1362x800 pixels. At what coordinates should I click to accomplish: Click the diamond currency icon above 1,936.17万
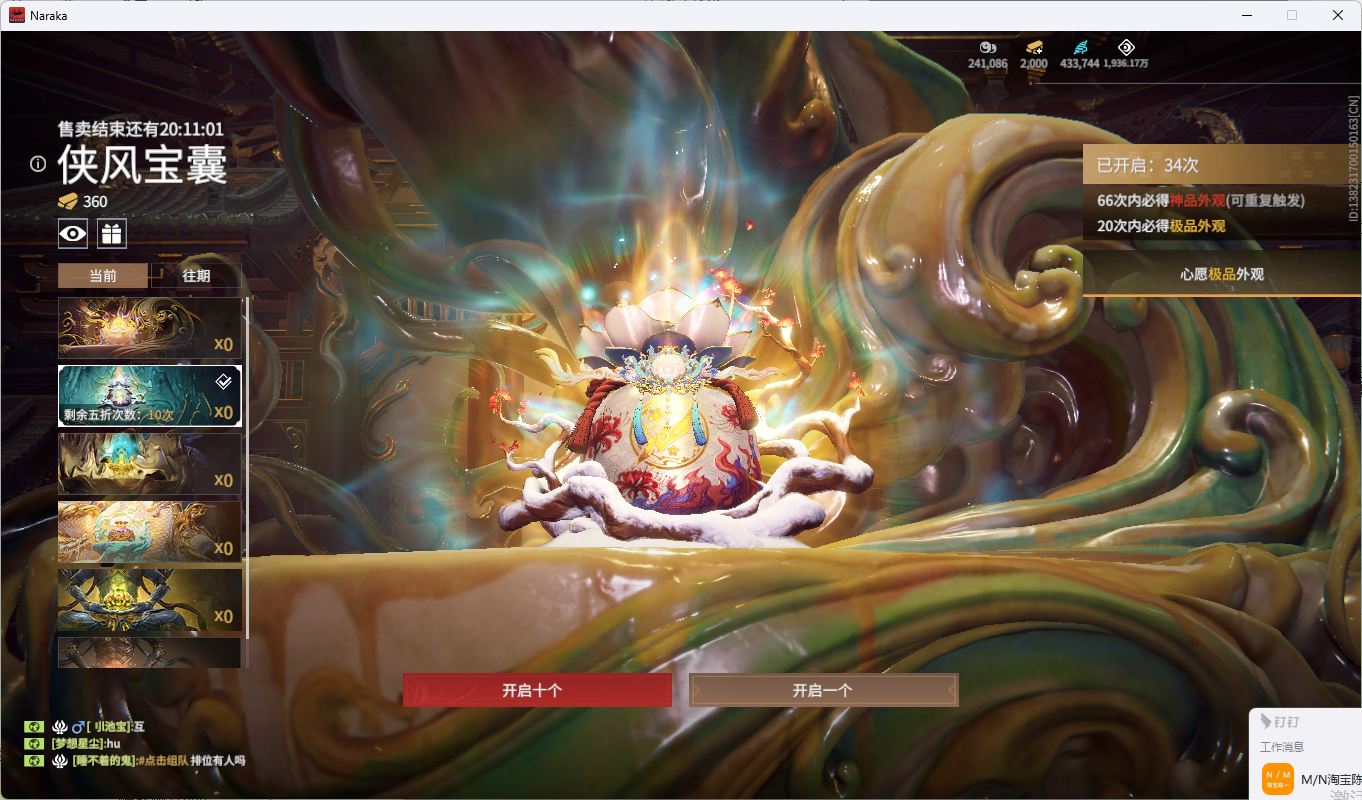(x=1126, y=47)
